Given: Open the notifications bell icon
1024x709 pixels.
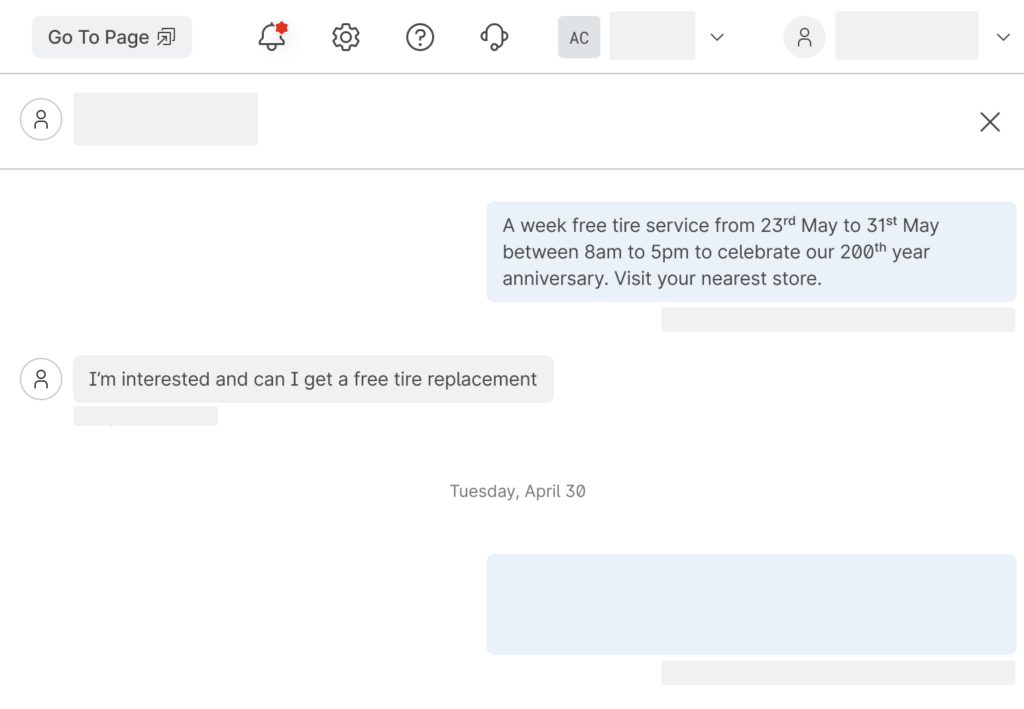Looking at the screenshot, I should (271, 37).
